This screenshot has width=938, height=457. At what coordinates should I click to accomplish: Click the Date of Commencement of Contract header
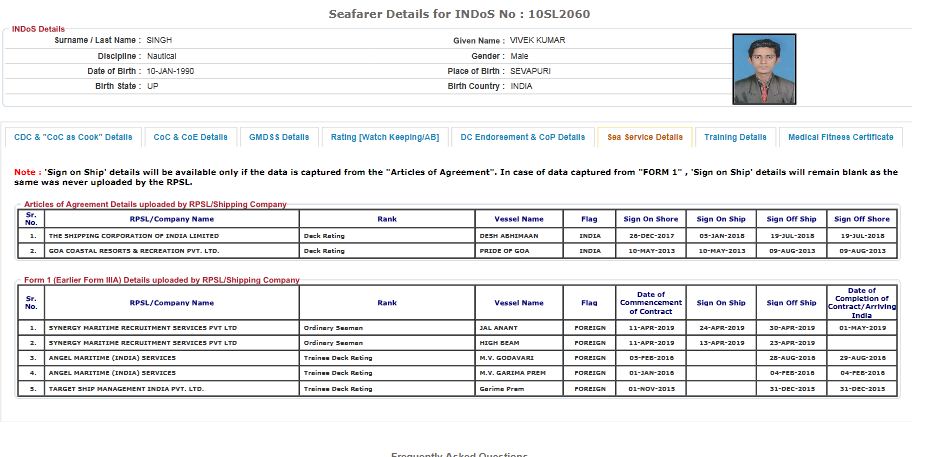click(x=651, y=302)
